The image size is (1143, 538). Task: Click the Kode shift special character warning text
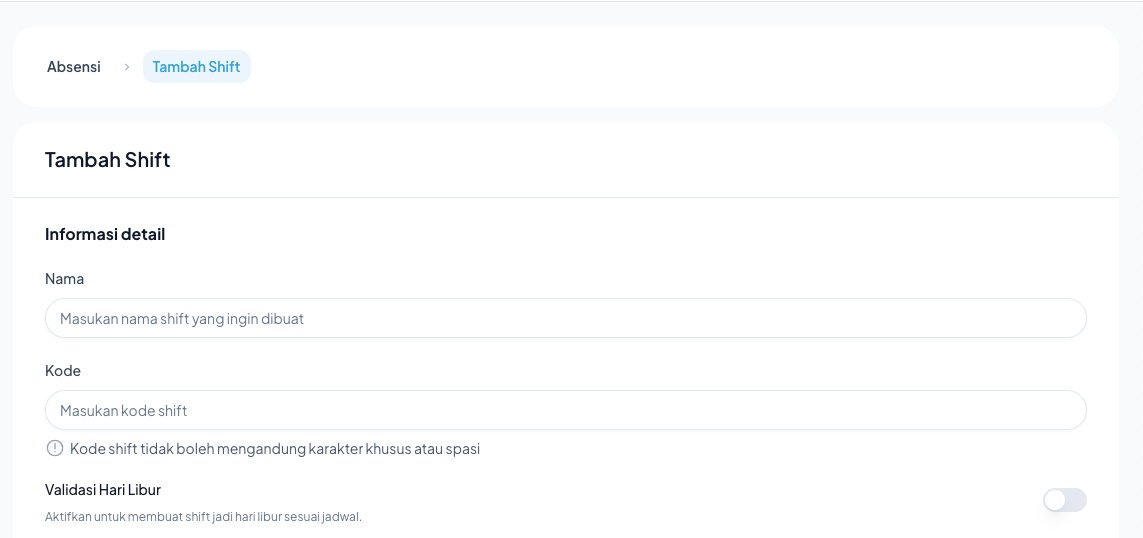coord(275,449)
